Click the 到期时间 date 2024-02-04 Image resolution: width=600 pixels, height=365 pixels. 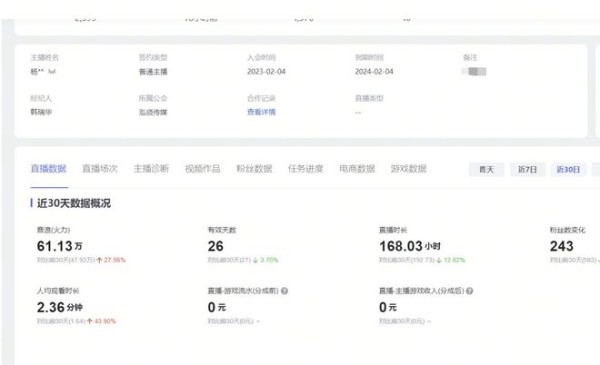(x=374, y=72)
